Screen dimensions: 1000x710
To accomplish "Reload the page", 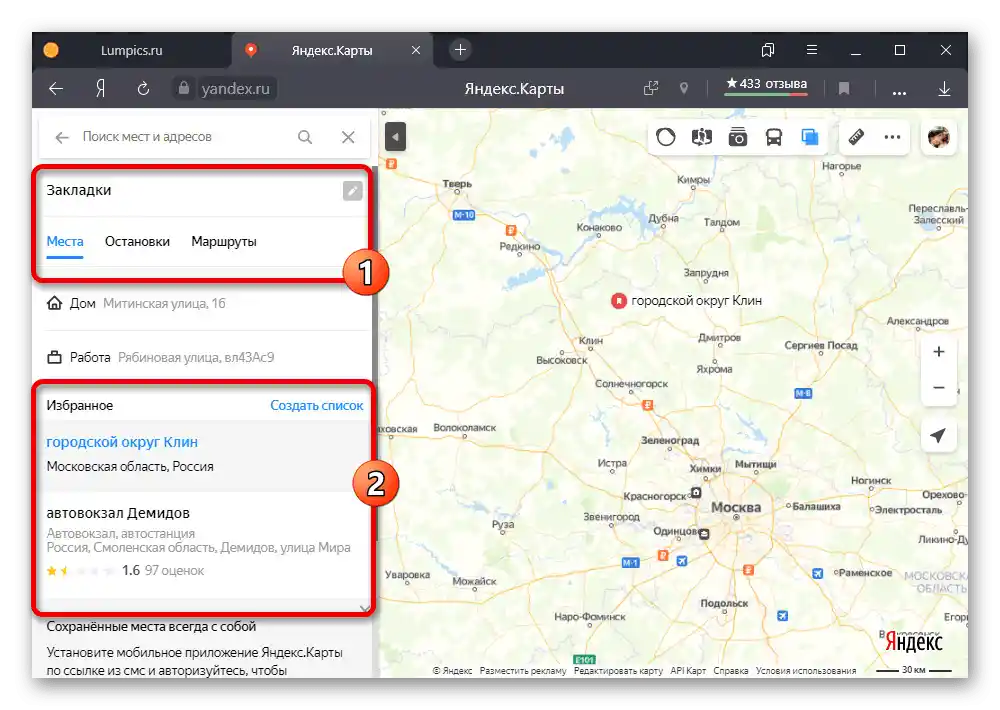I will [x=143, y=89].
